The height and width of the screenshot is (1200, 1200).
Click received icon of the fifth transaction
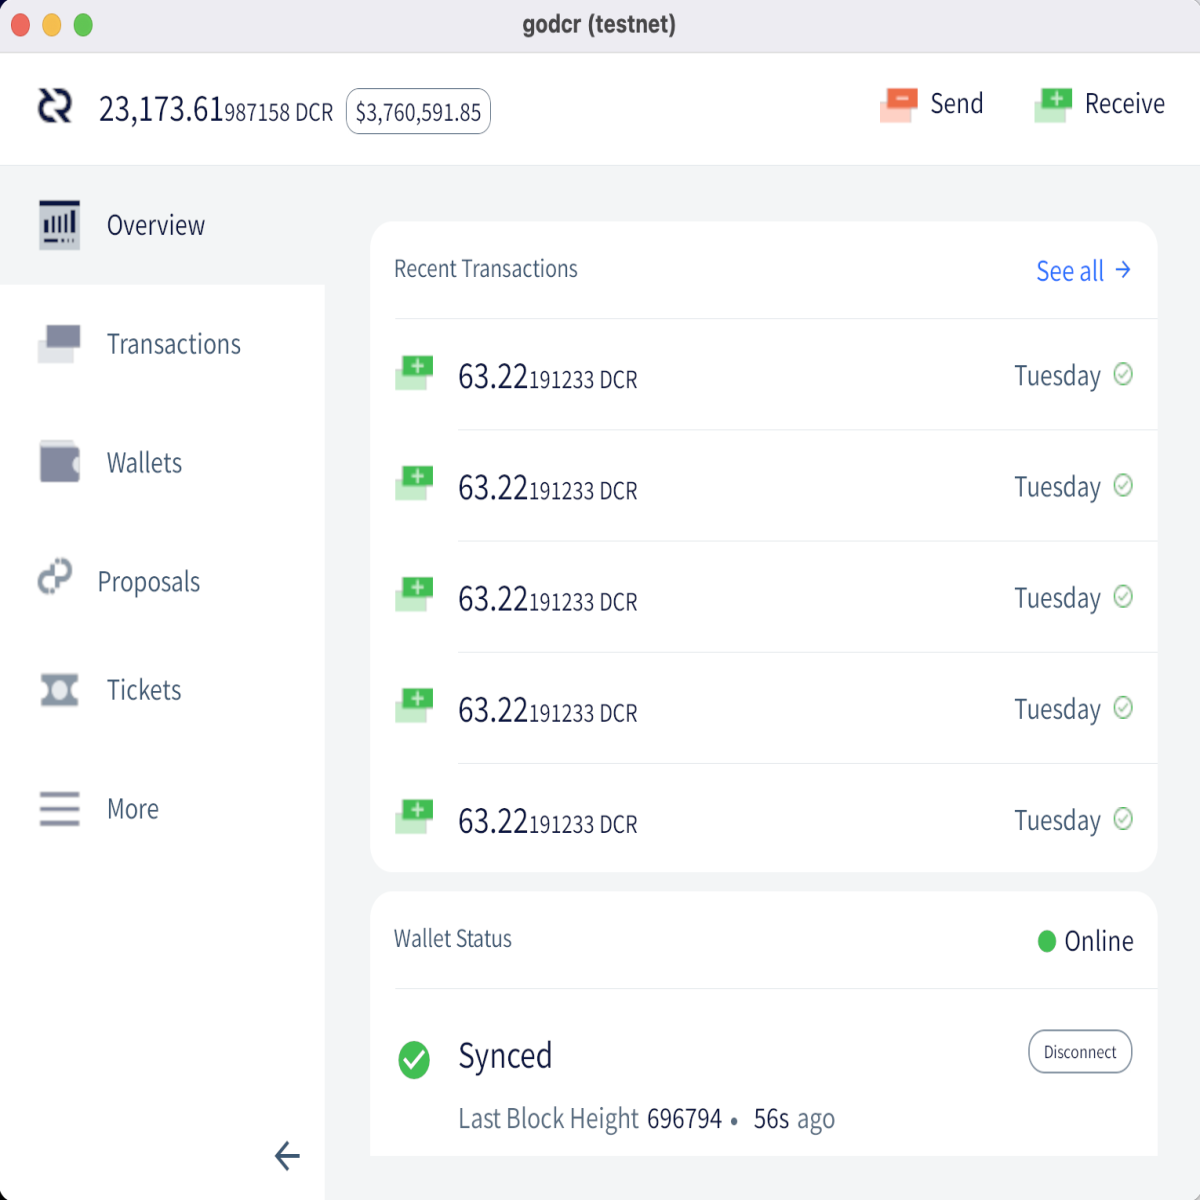click(414, 817)
